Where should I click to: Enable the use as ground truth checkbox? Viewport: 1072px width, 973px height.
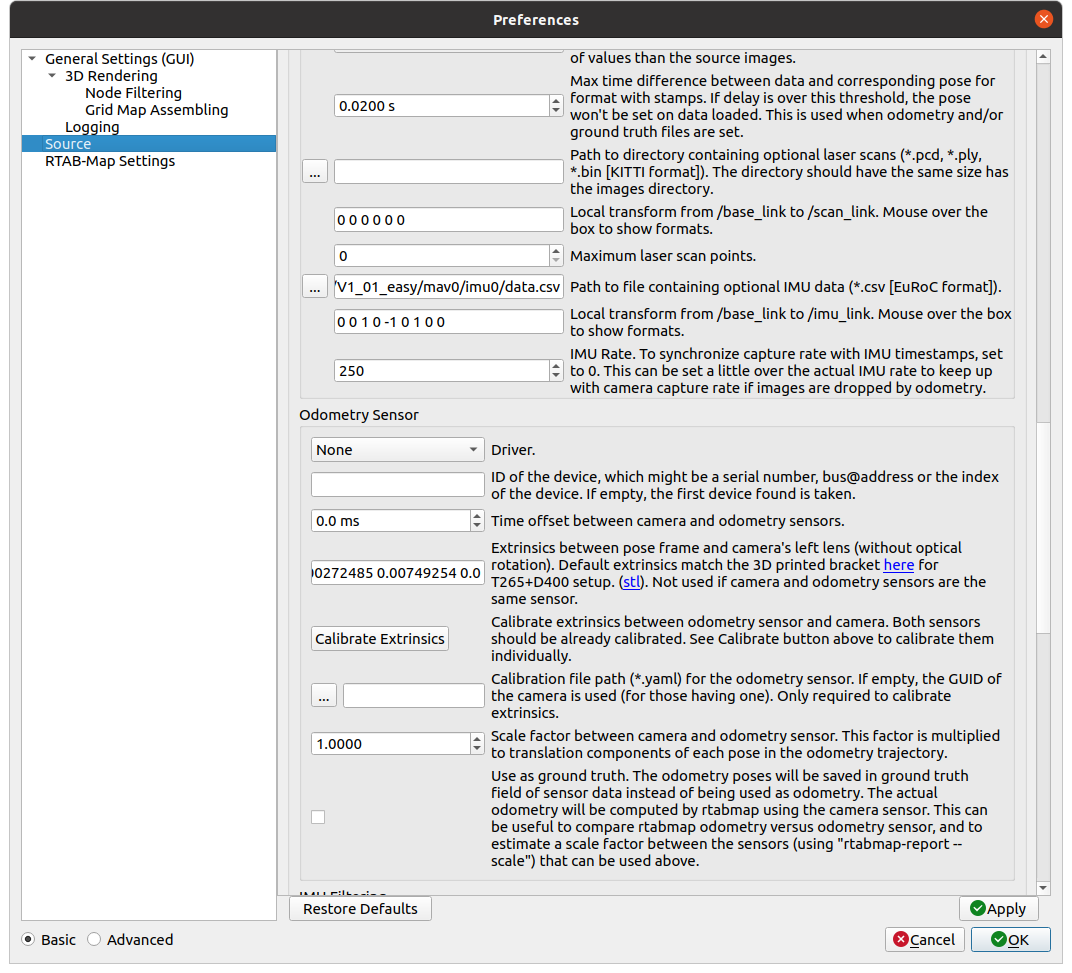point(318,817)
